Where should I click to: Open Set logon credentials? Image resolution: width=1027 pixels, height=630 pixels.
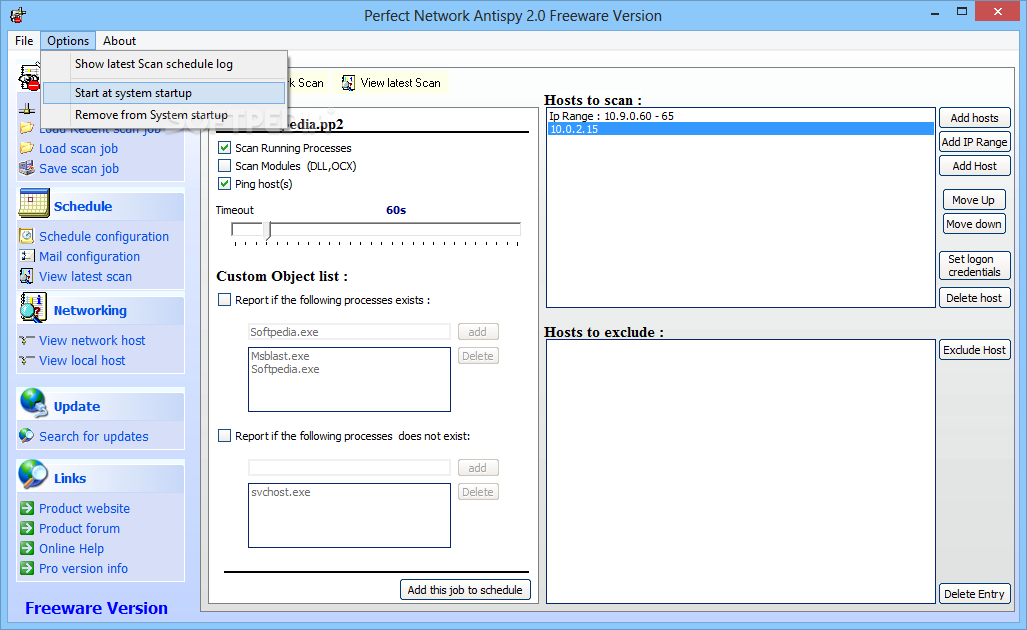point(975,265)
